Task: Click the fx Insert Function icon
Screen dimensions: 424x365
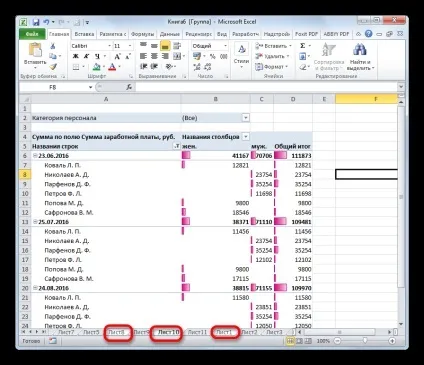Action: [x=129, y=87]
